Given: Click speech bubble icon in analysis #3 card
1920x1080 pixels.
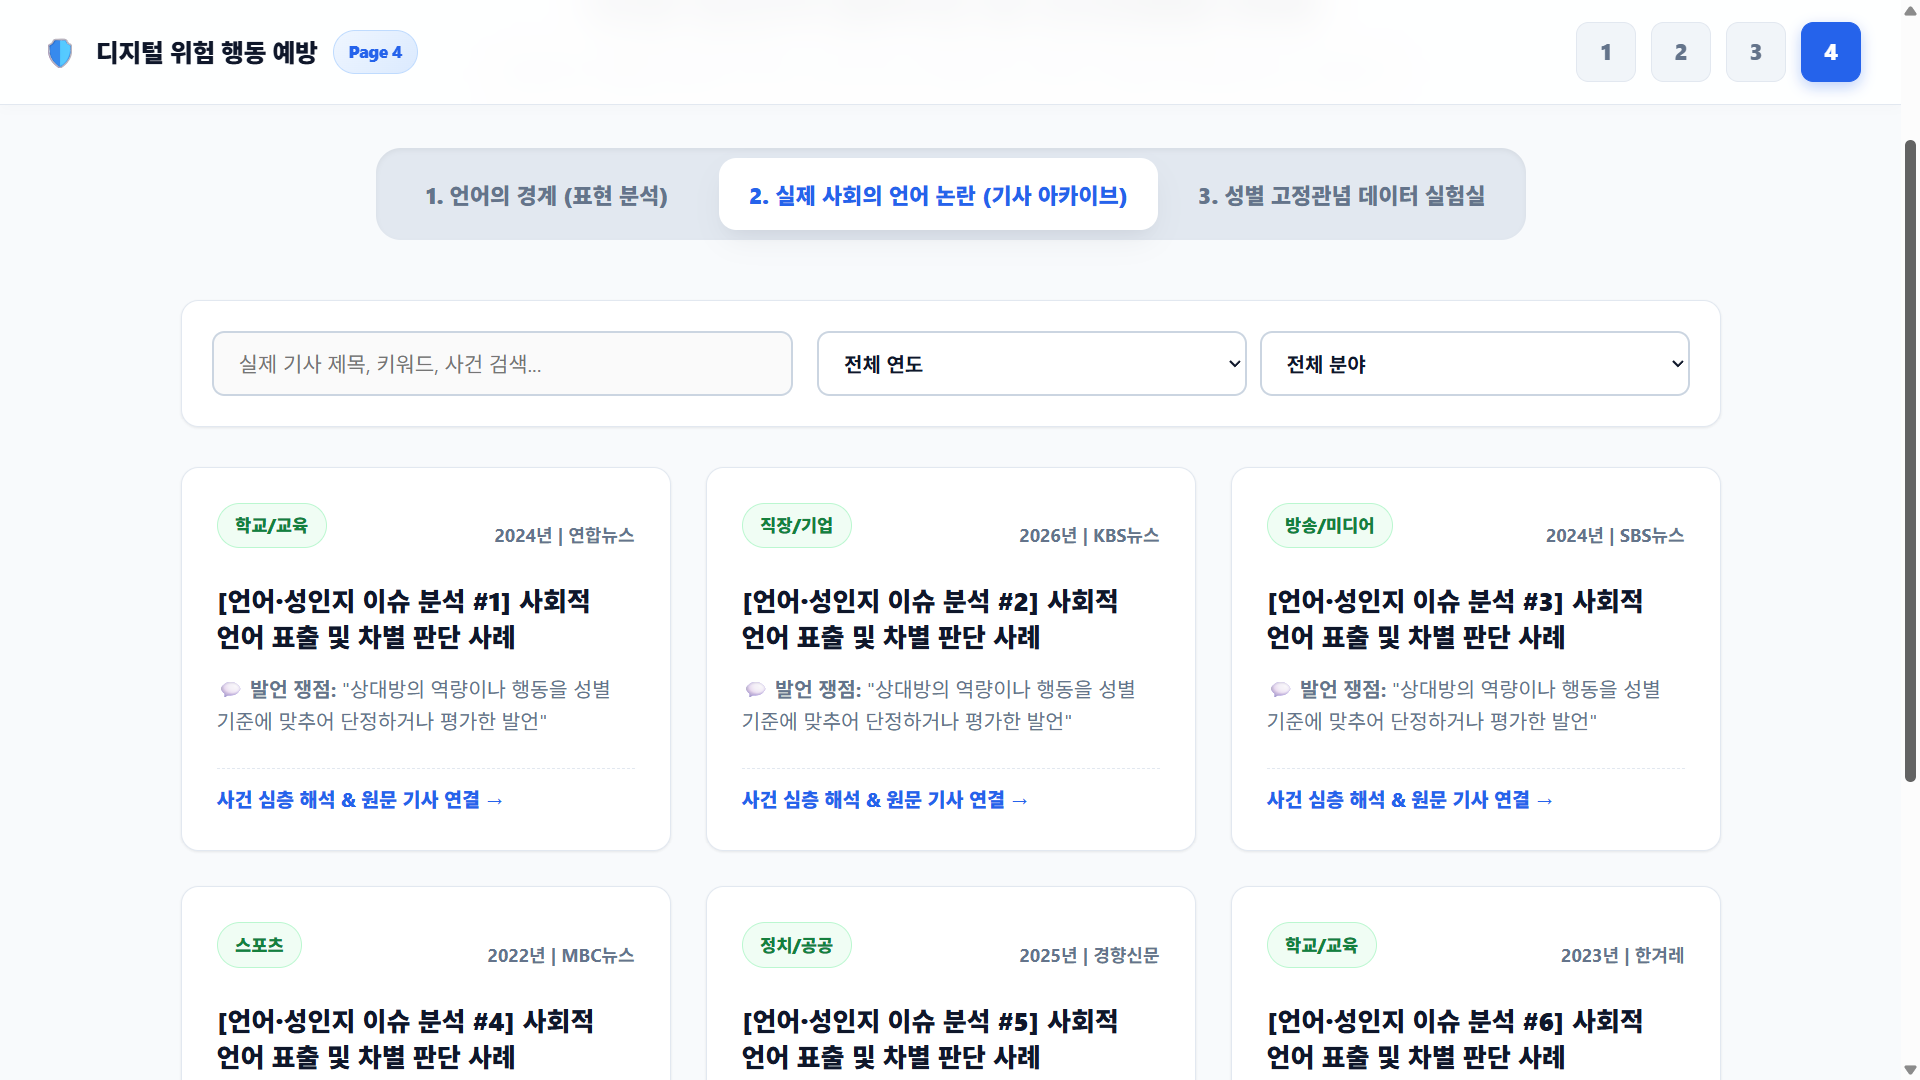Looking at the screenshot, I should click(1280, 690).
